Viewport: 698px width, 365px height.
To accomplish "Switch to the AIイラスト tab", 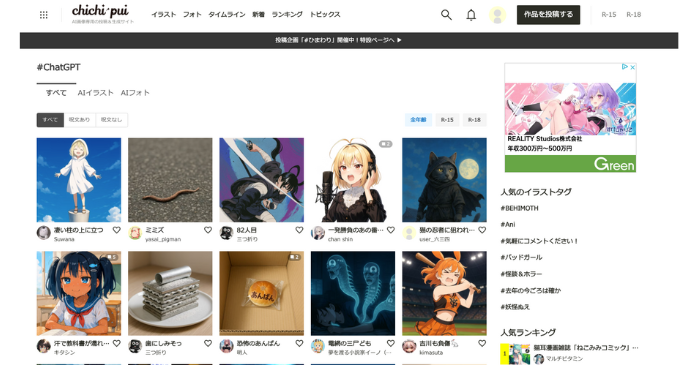I will (x=95, y=93).
